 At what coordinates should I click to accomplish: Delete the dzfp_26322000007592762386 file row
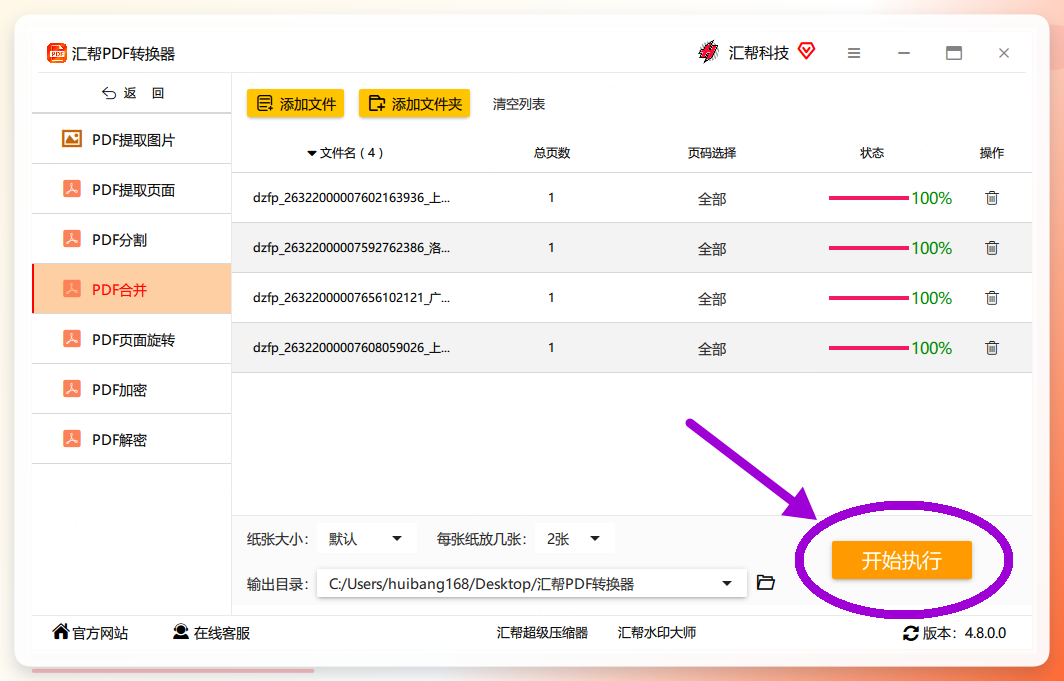[991, 248]
